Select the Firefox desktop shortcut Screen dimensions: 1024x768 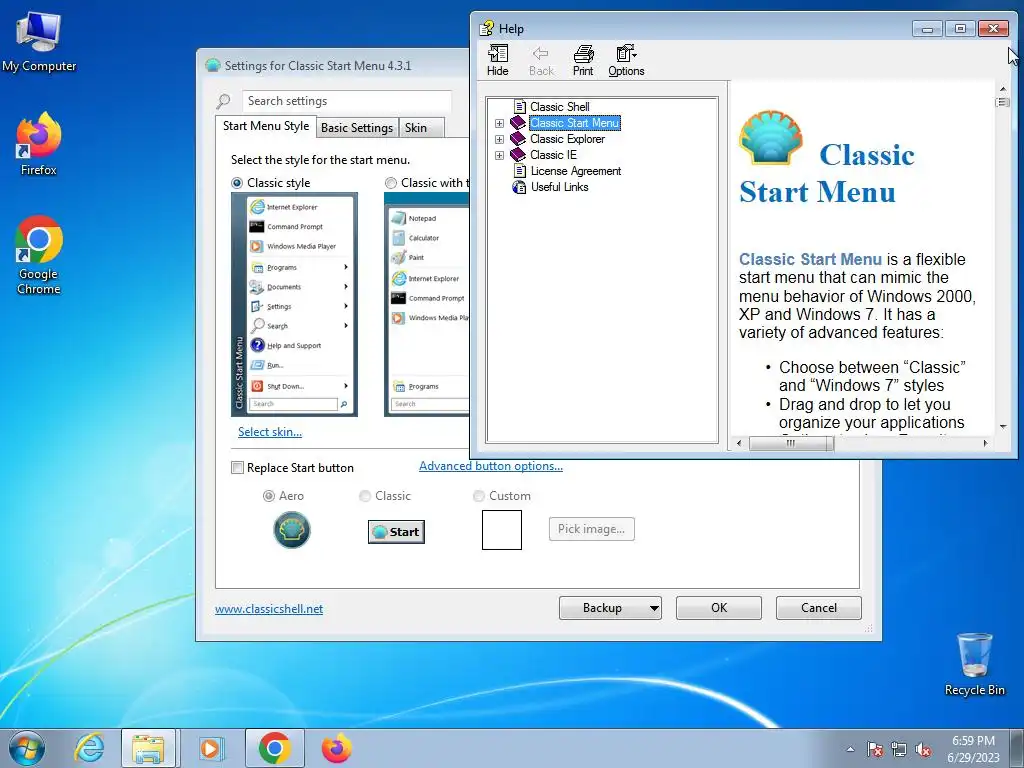click(39, 144)
